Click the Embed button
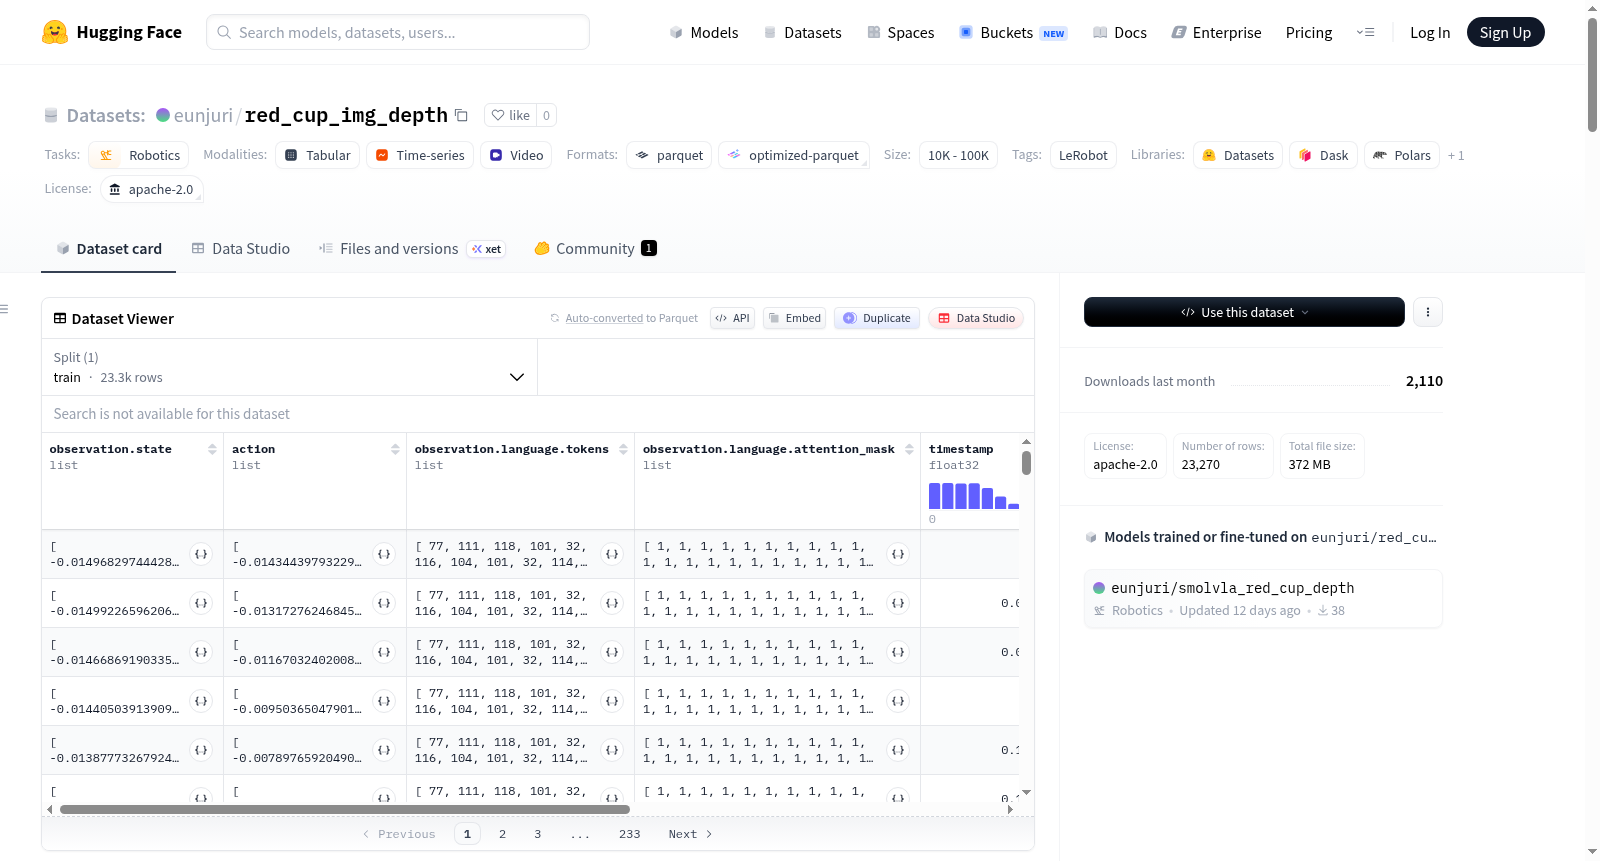 (794, 318)
